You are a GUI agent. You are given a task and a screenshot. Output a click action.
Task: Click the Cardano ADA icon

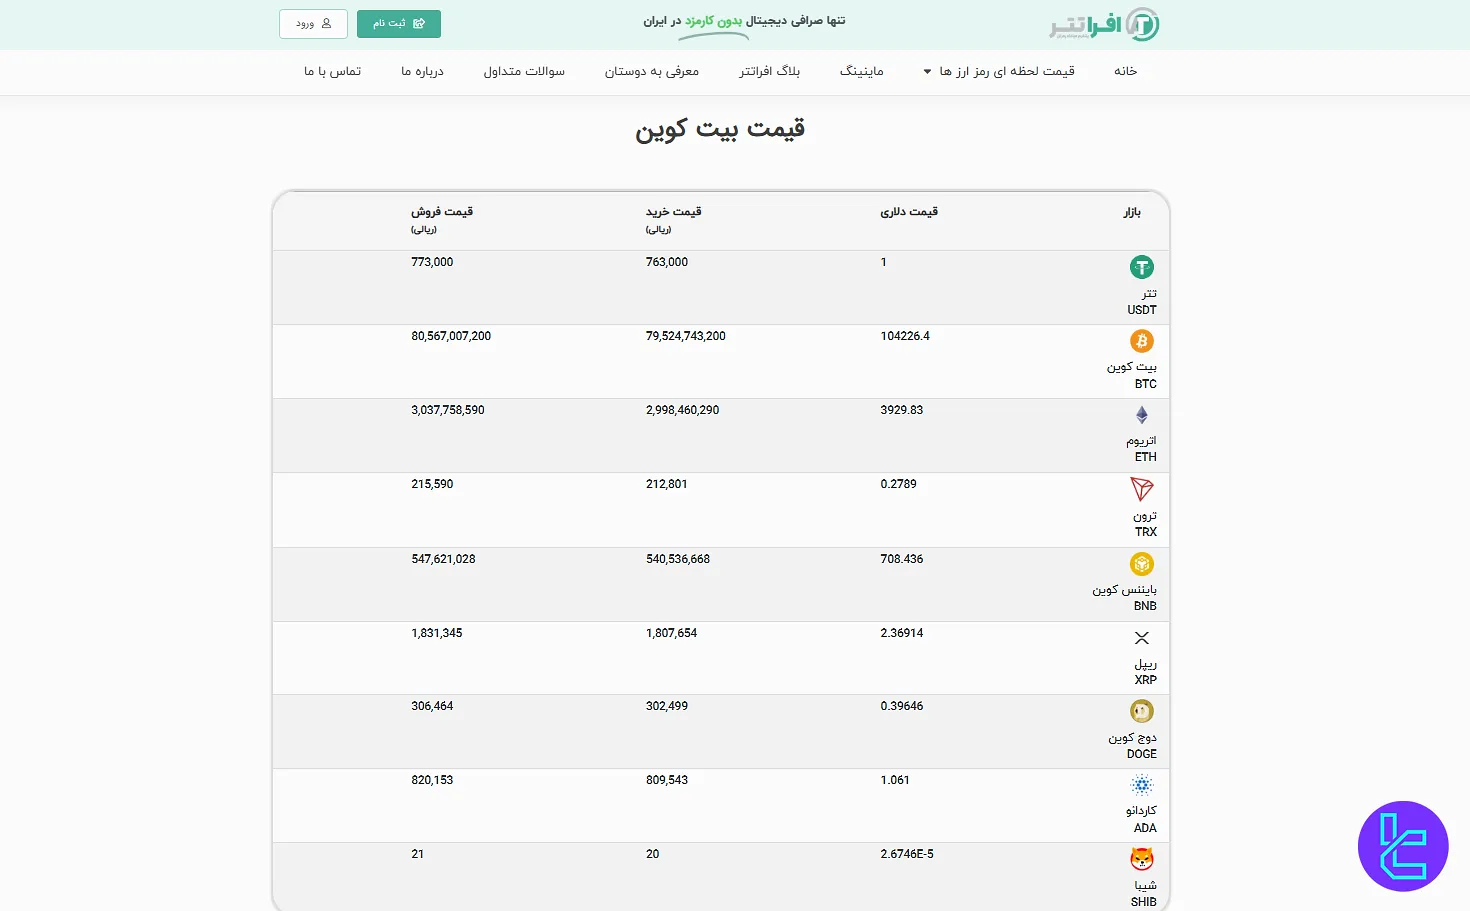coord(1141,785)
